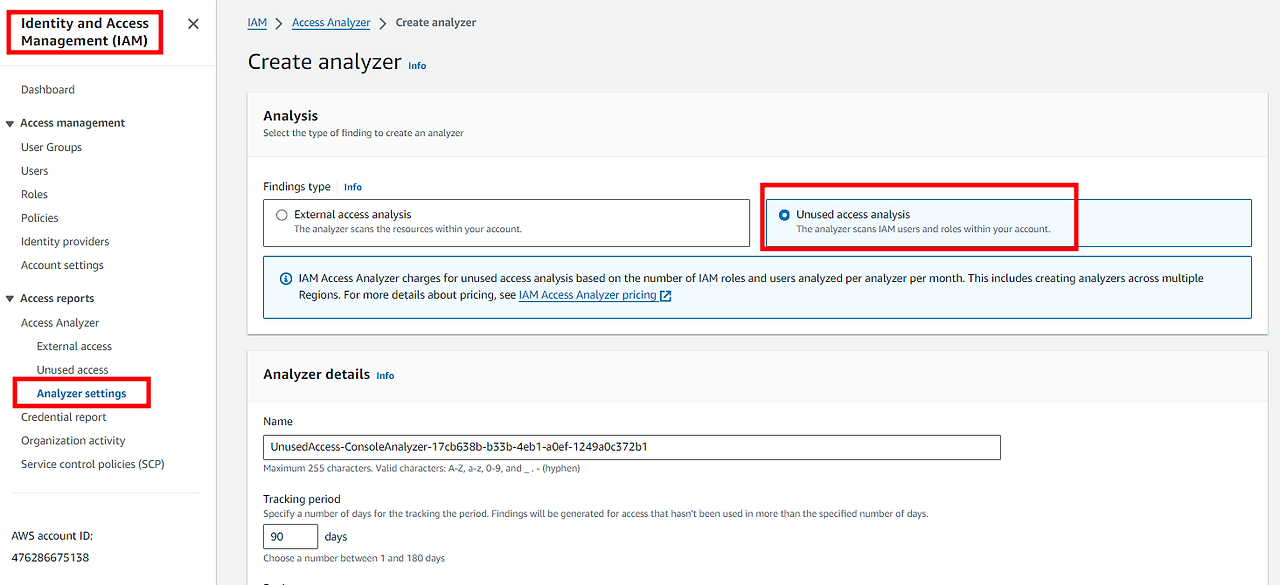Open the Roles page
This screenshot has height=585, width=1280.
[x=34, y=195]
